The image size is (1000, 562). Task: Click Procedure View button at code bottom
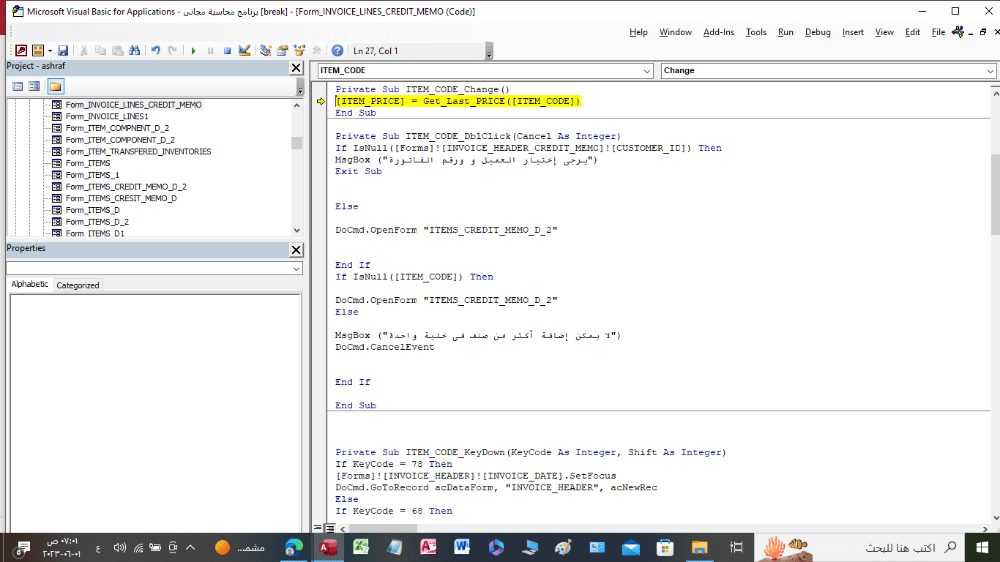click(318, 528)
